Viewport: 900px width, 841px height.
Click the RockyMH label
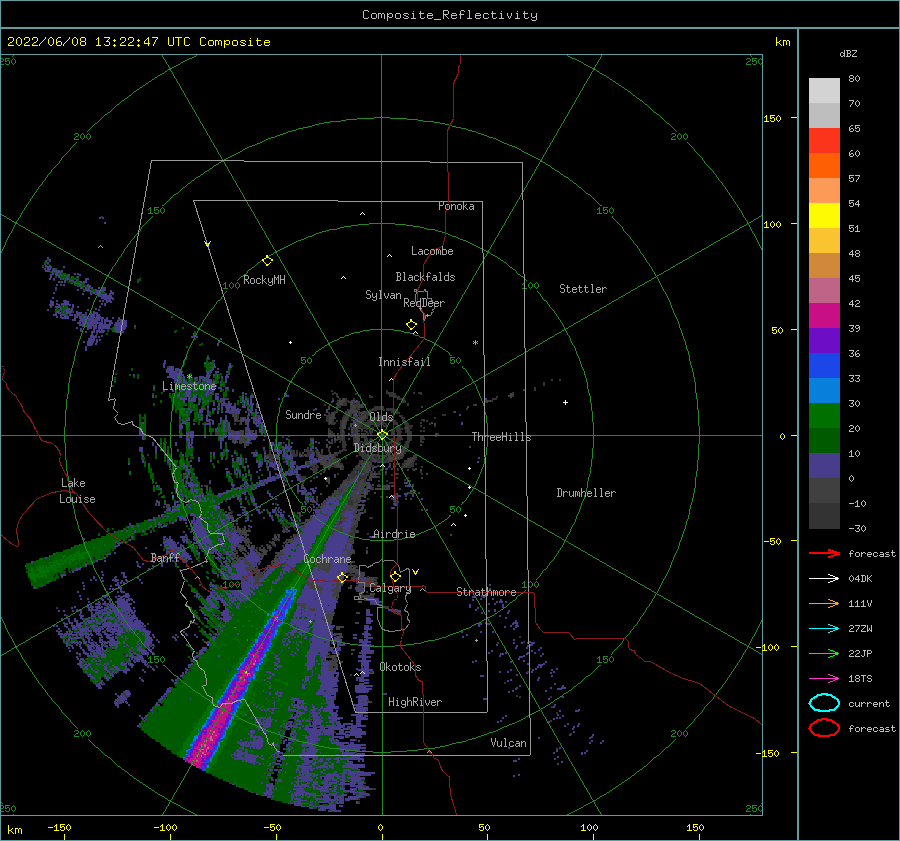264,280
